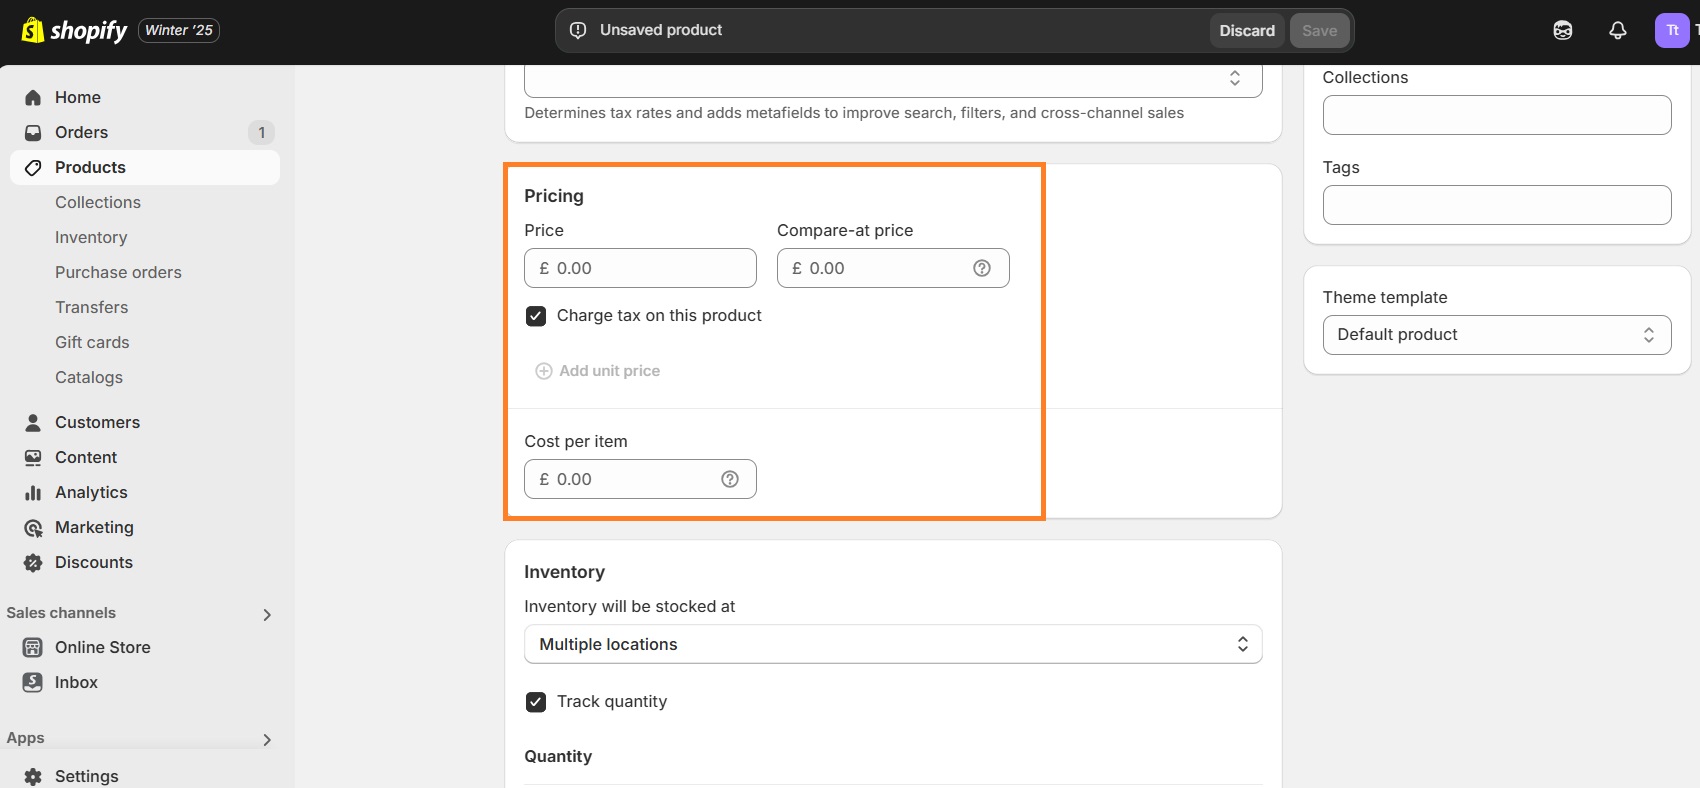Image resolution: width=1700 pixels, height=788 pixels.
Task: Open Inventory under Products
Action: pyautogui.click(x=91, y=237)
